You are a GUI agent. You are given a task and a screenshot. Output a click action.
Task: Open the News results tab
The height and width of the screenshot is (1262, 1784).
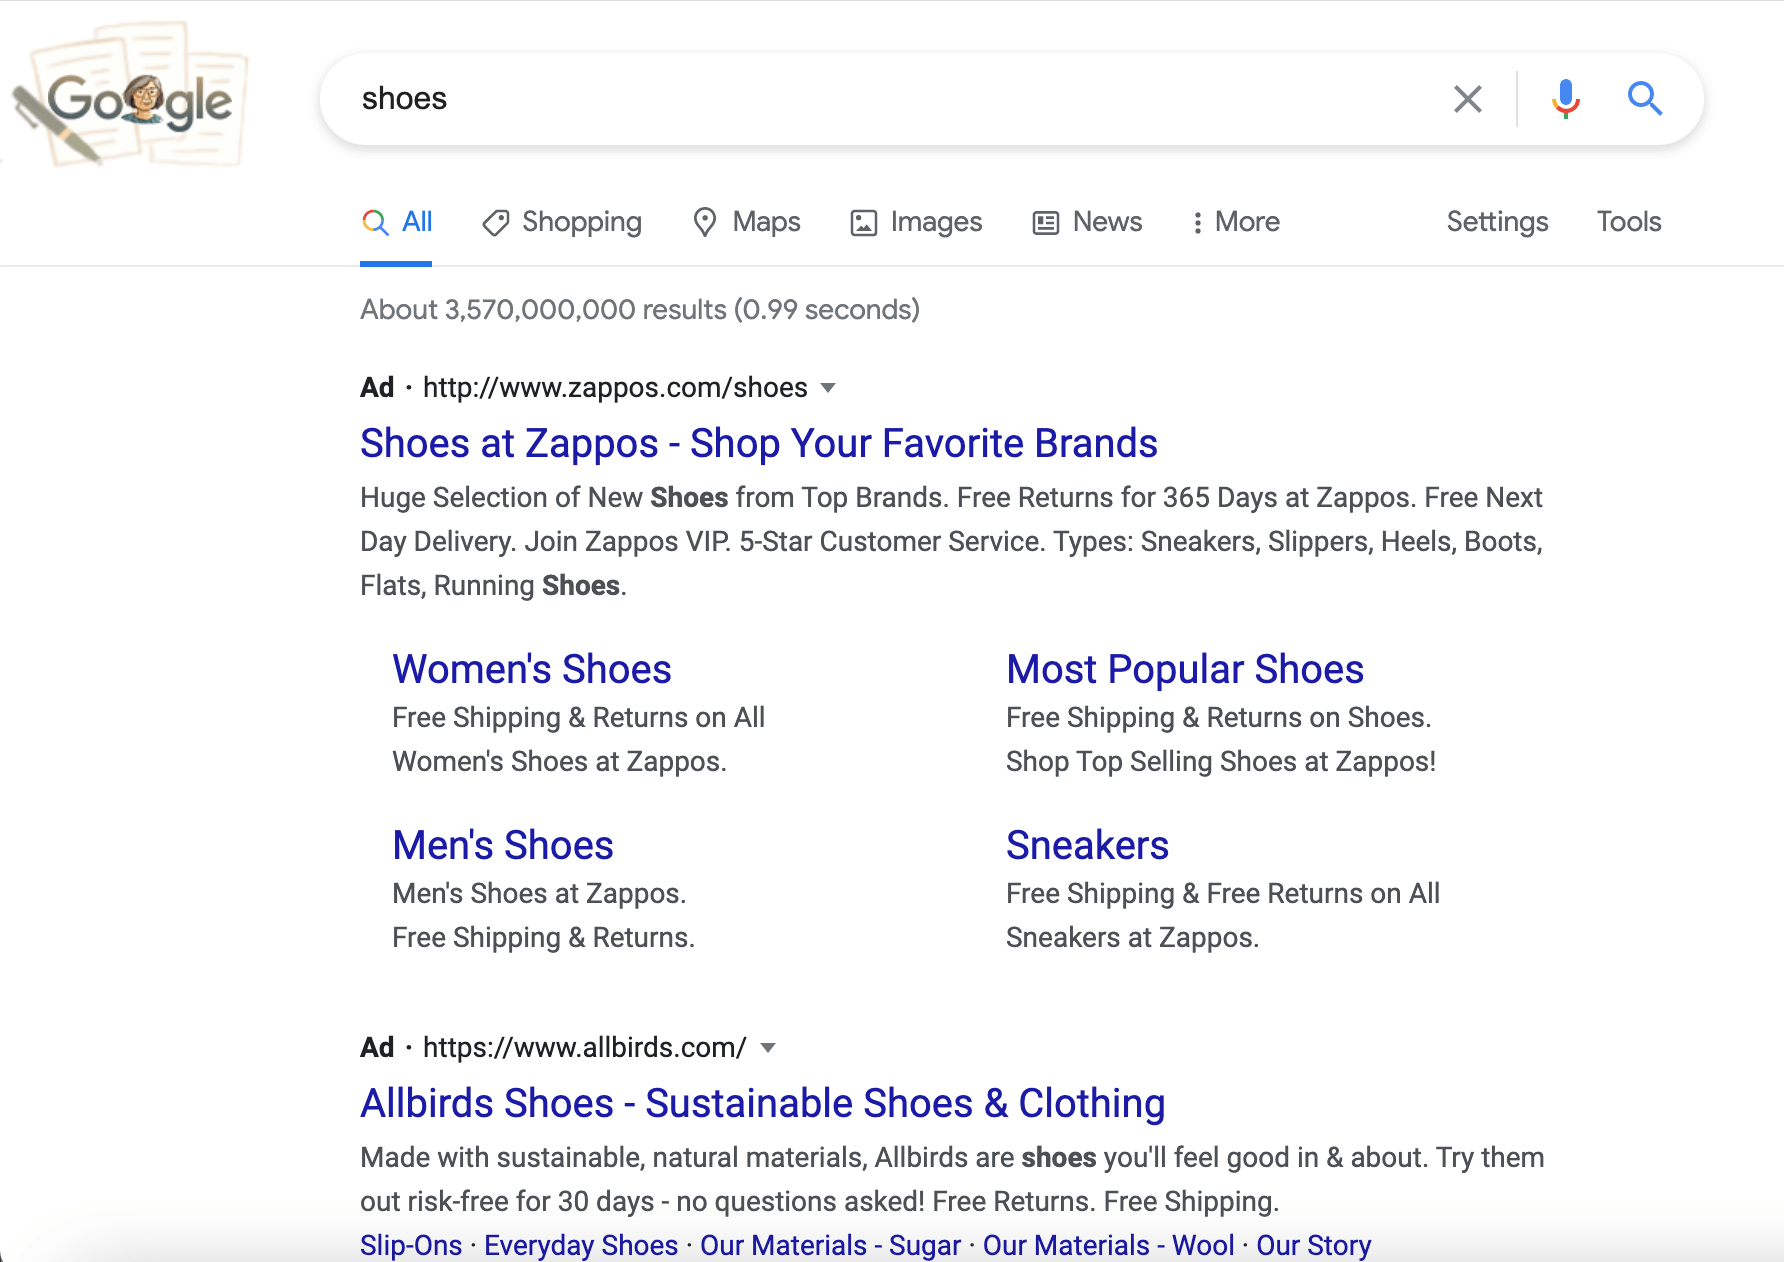(x=1087, y=222)
